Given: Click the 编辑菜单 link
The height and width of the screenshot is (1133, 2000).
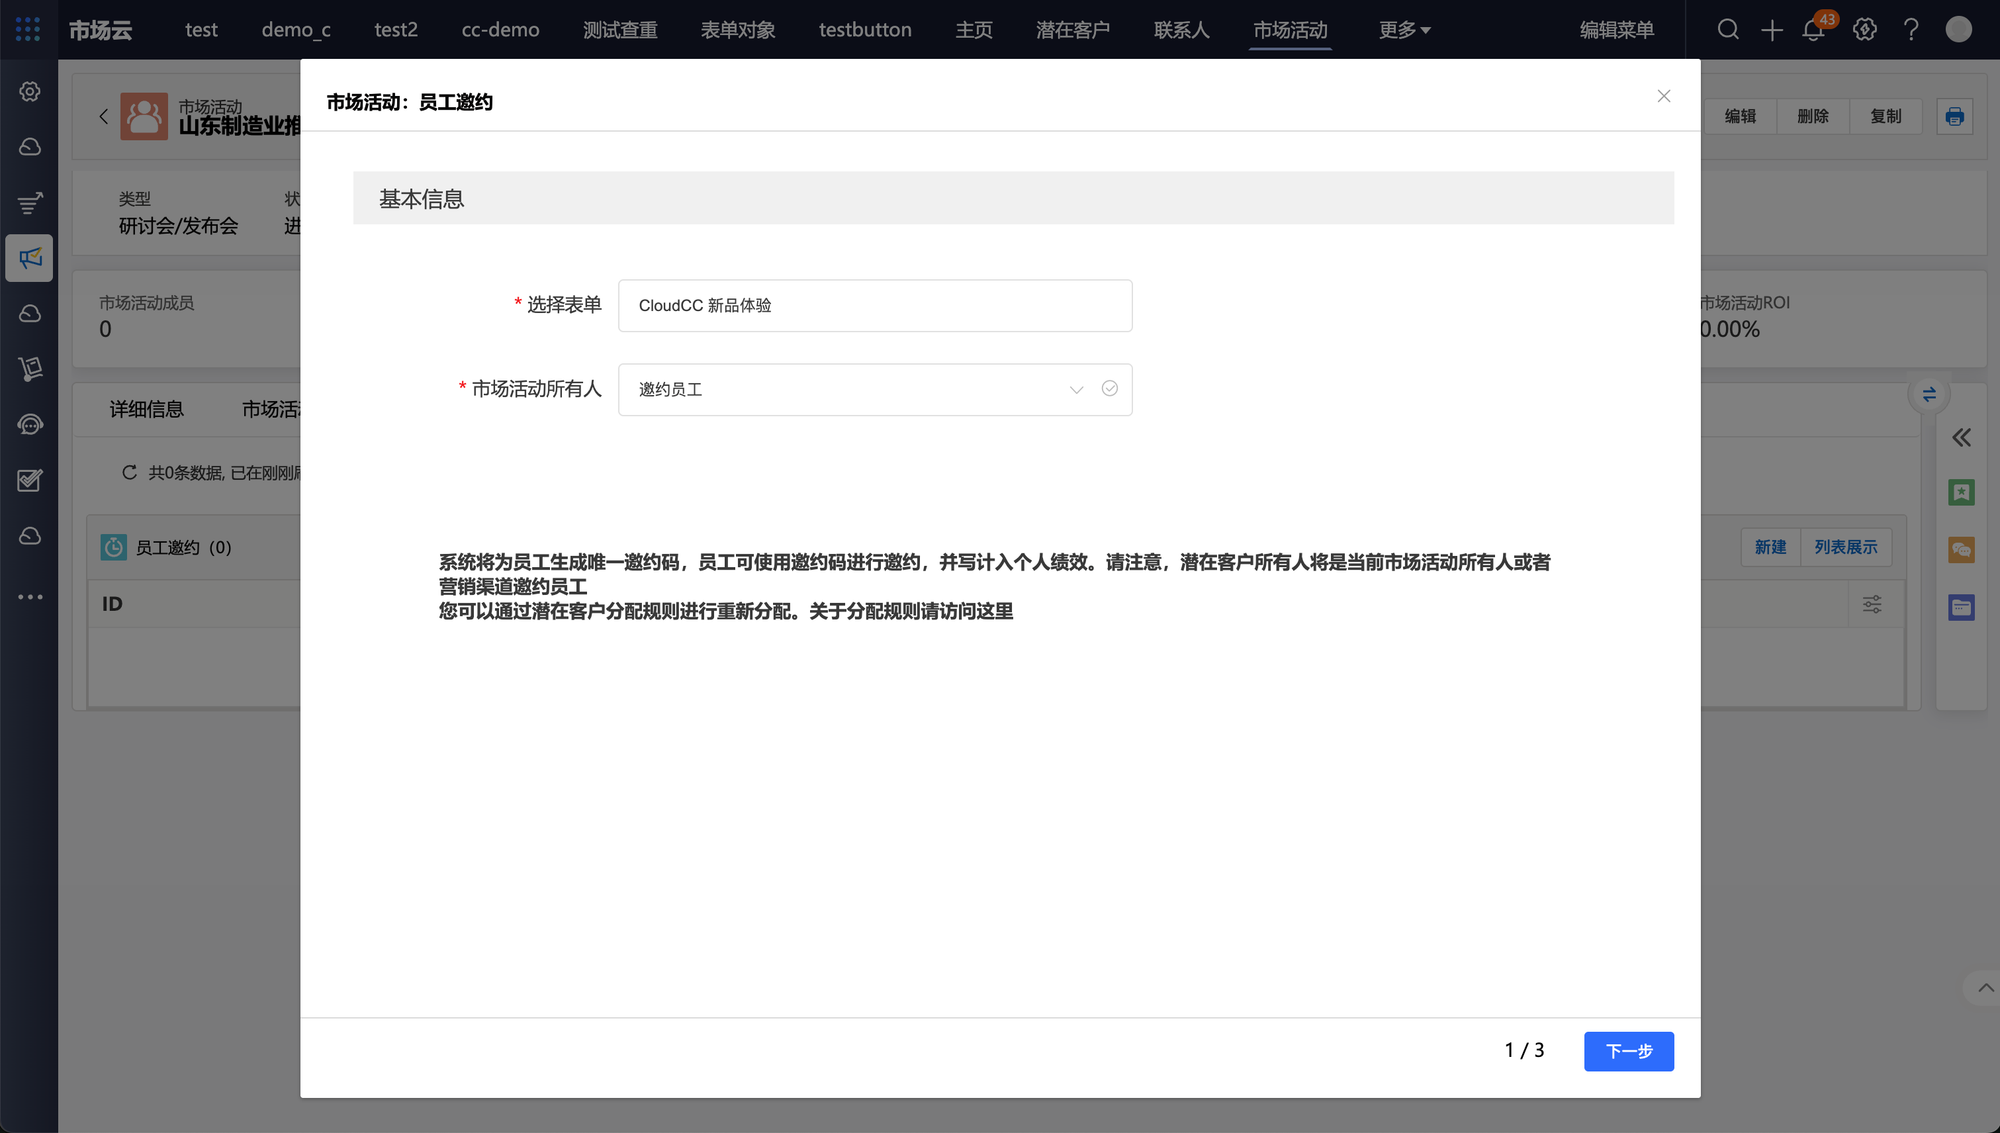Looking at the screenshot, I should tap(1616, 29).
